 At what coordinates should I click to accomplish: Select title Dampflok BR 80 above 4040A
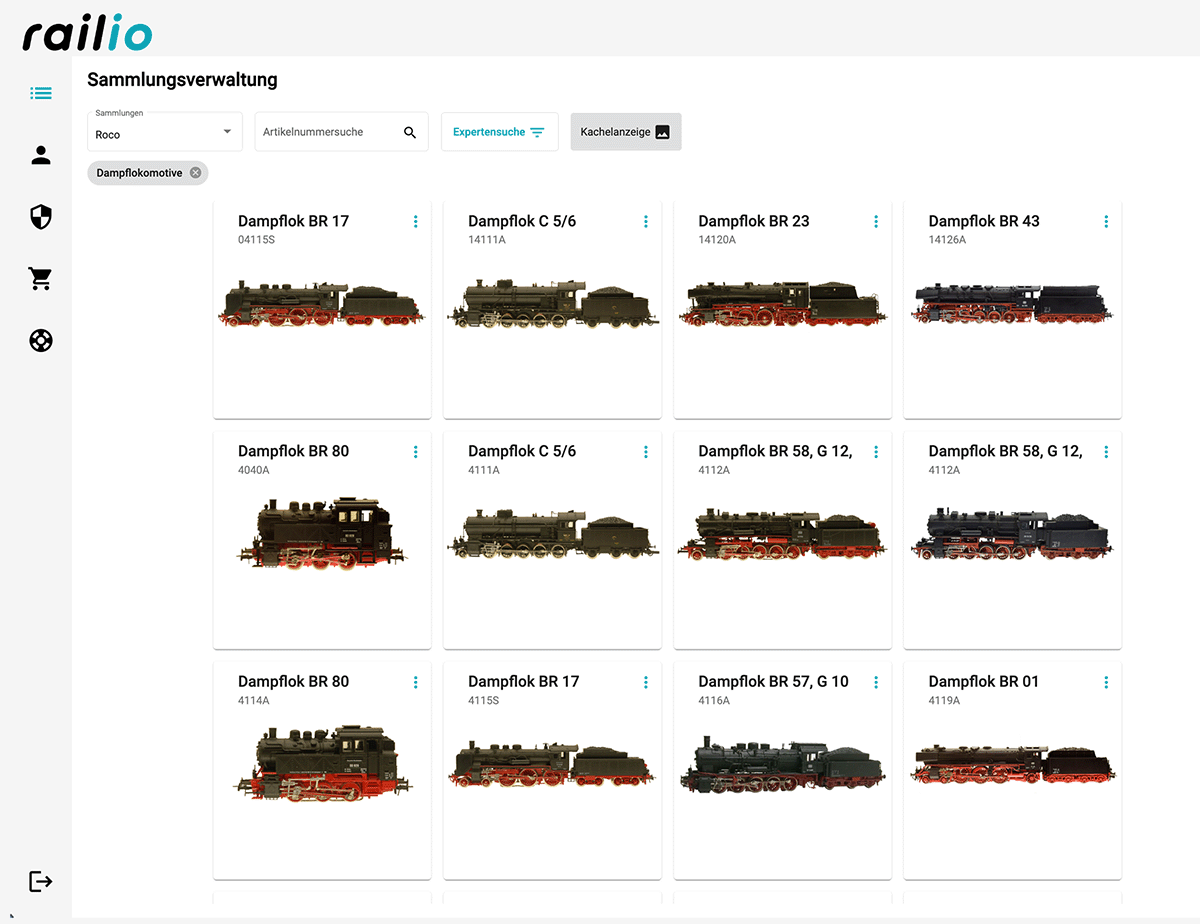click(293, 451)
